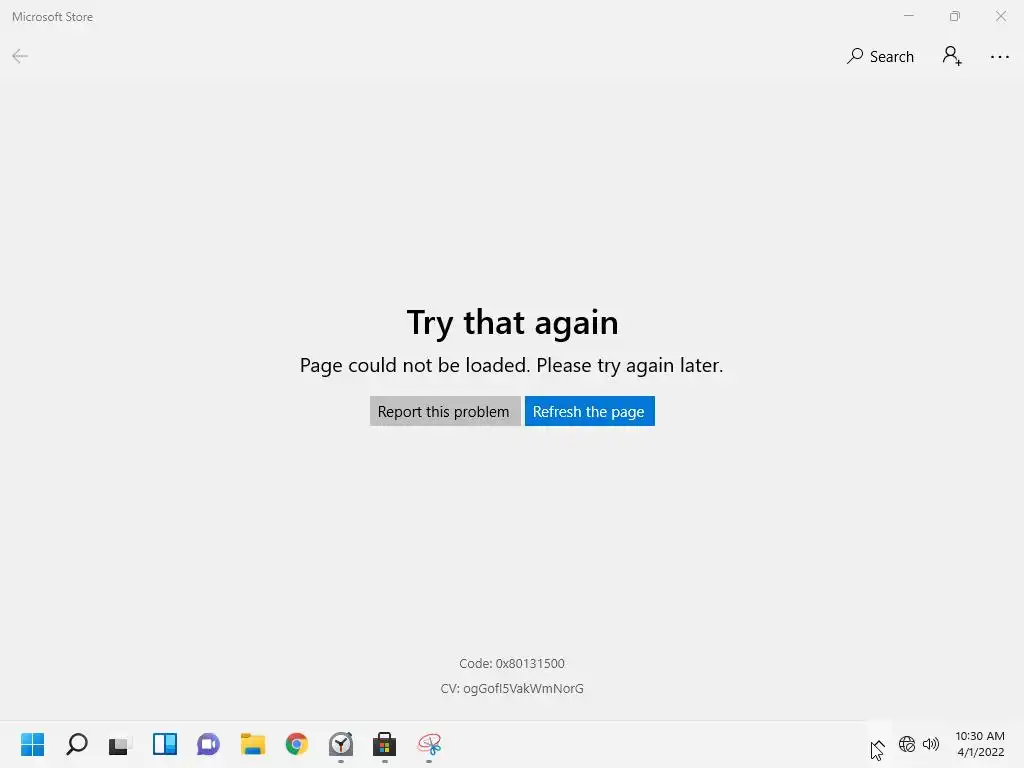Click the error code 0x80131500 text
This screenshot has width=1024, height=768.
(511, 664)
